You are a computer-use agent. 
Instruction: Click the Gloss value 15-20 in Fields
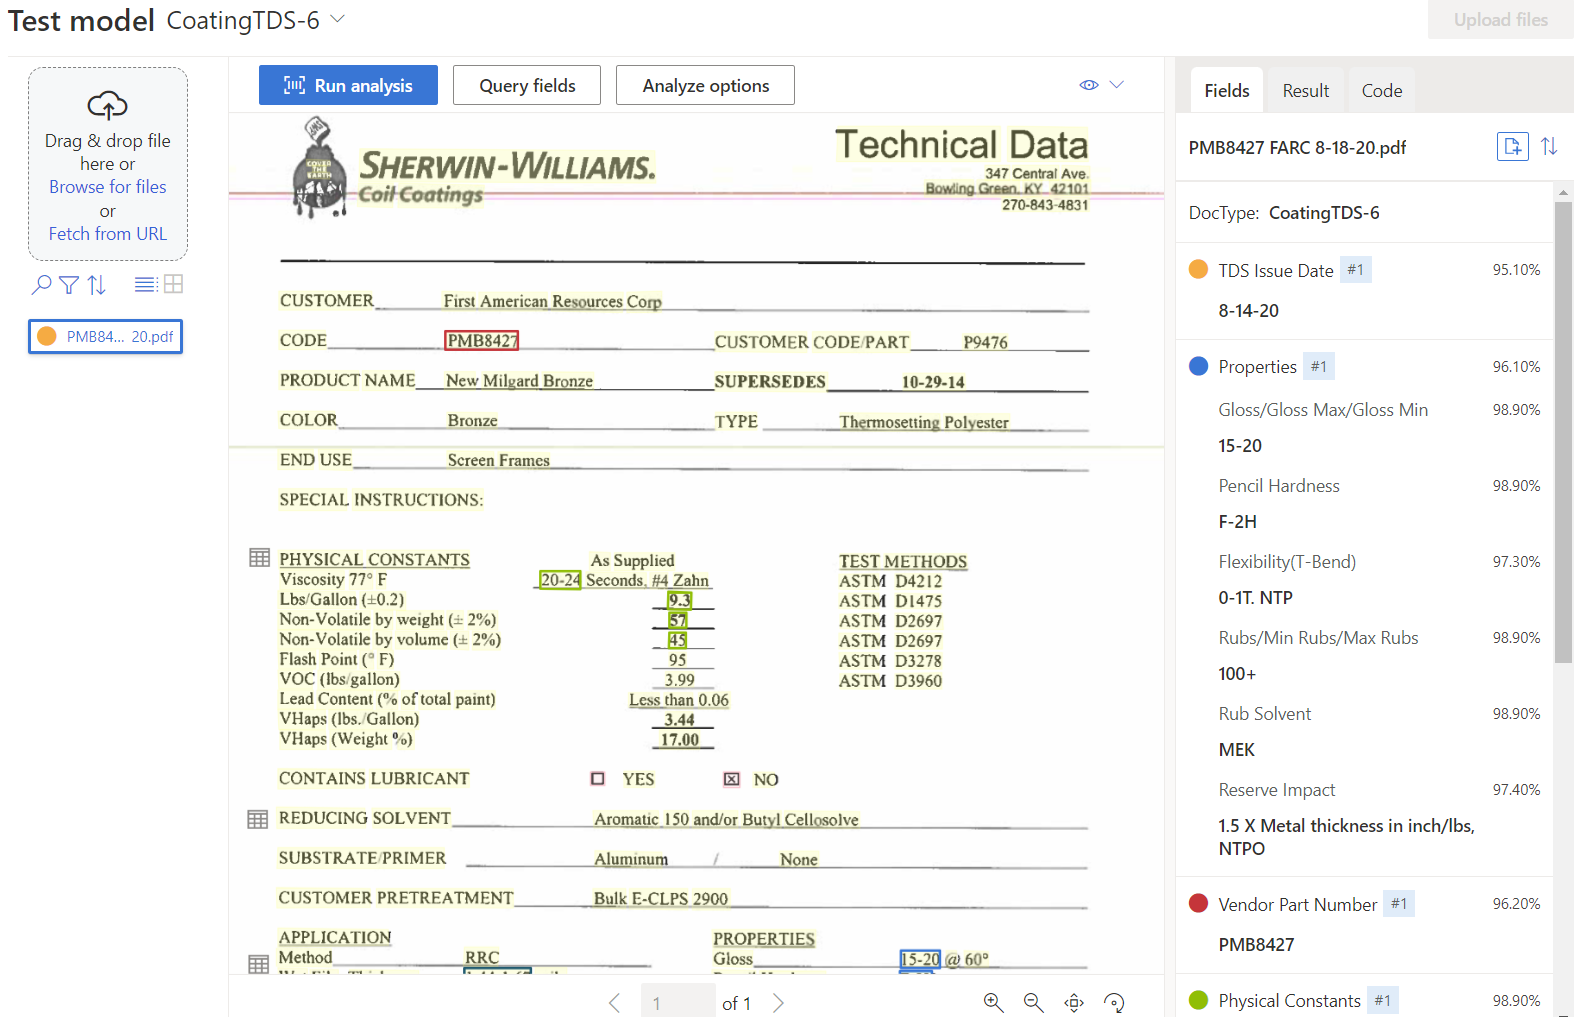coord(1240,446)
